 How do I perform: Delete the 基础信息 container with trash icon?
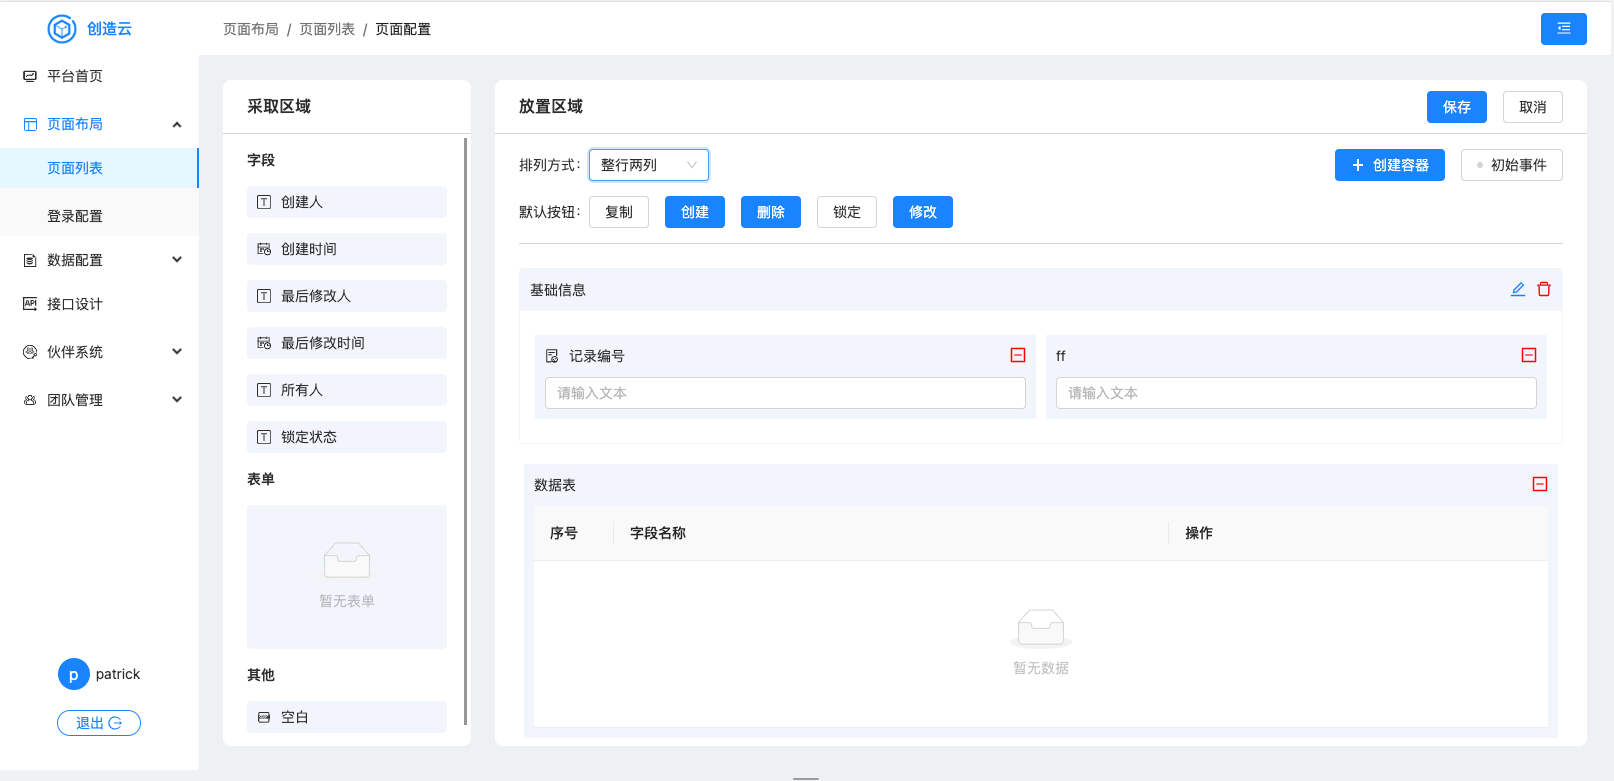(x=1544, y=289)
